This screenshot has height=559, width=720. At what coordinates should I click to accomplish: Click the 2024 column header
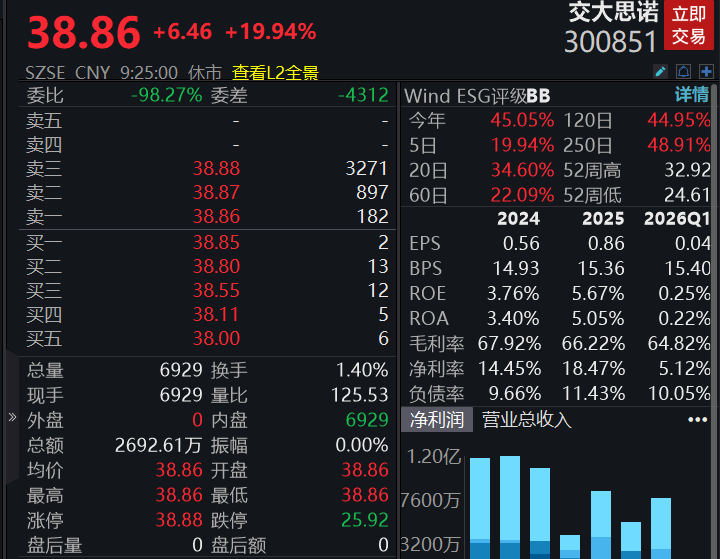pos(518,219)
